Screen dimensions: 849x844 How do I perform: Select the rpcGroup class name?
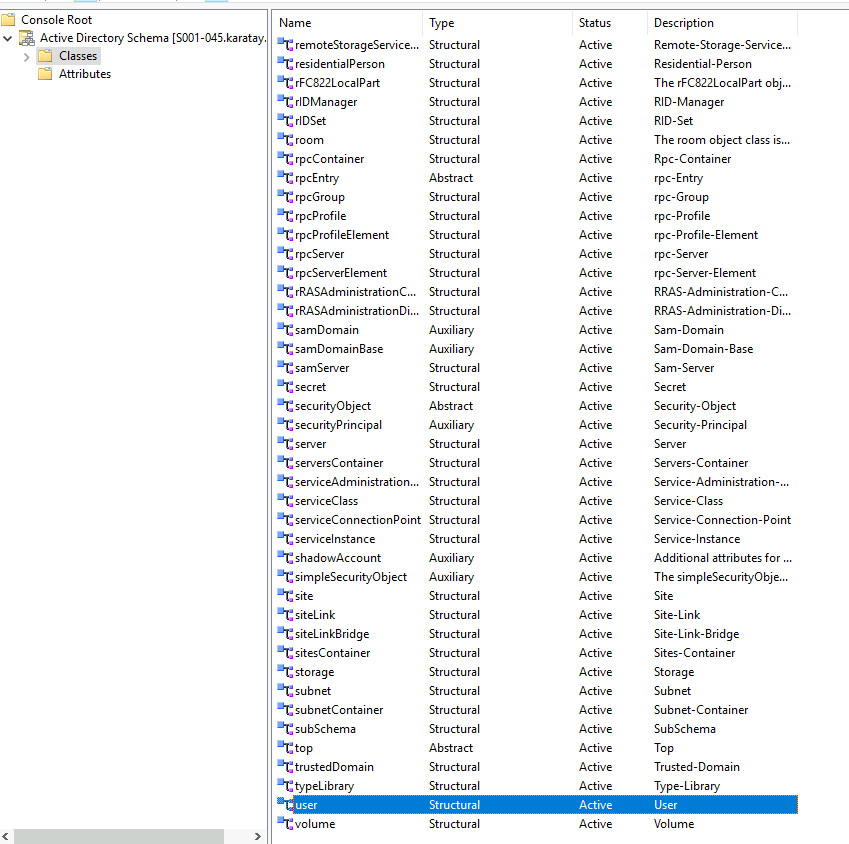click(x=319, y=197)
